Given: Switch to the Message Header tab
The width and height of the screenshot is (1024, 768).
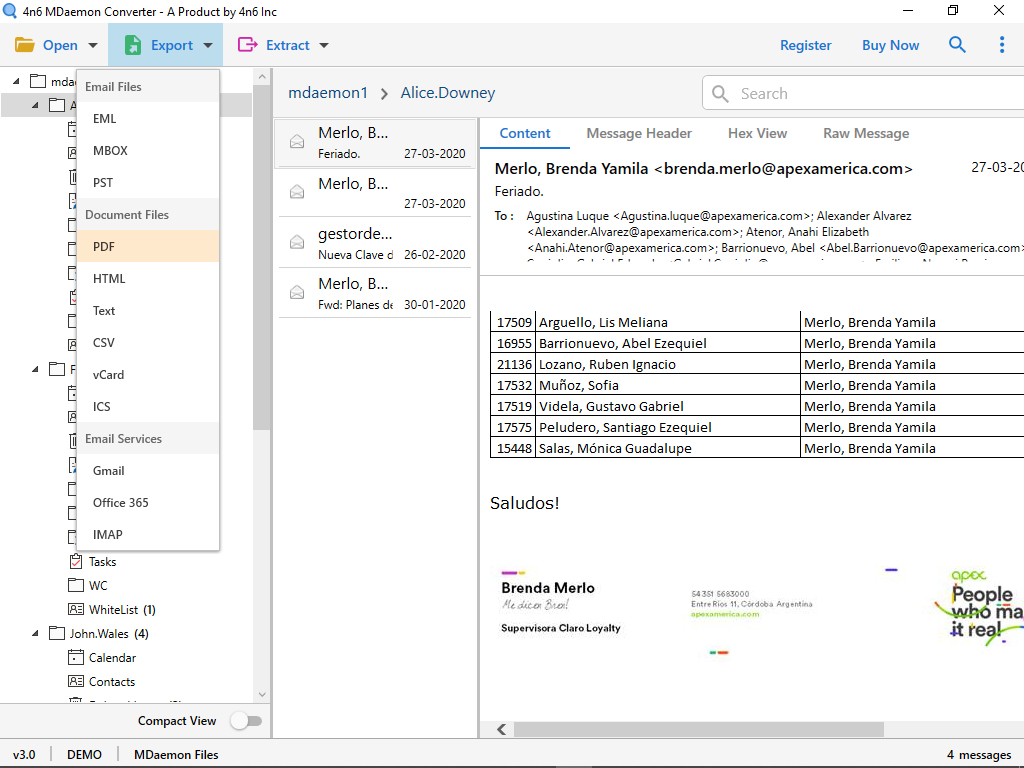Looking at the screenshot, I should pyautogui.click(x=639, y=133).
